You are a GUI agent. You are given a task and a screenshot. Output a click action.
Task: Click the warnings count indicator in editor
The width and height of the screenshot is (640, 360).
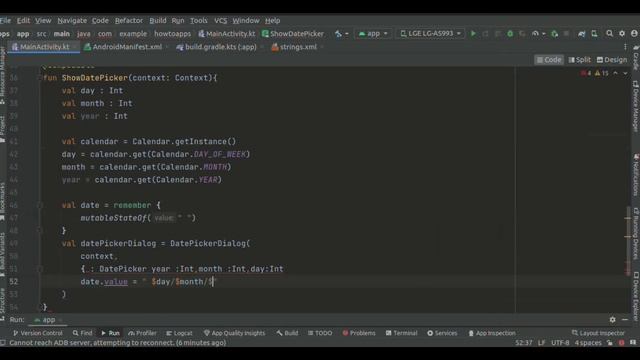(602, 73)
